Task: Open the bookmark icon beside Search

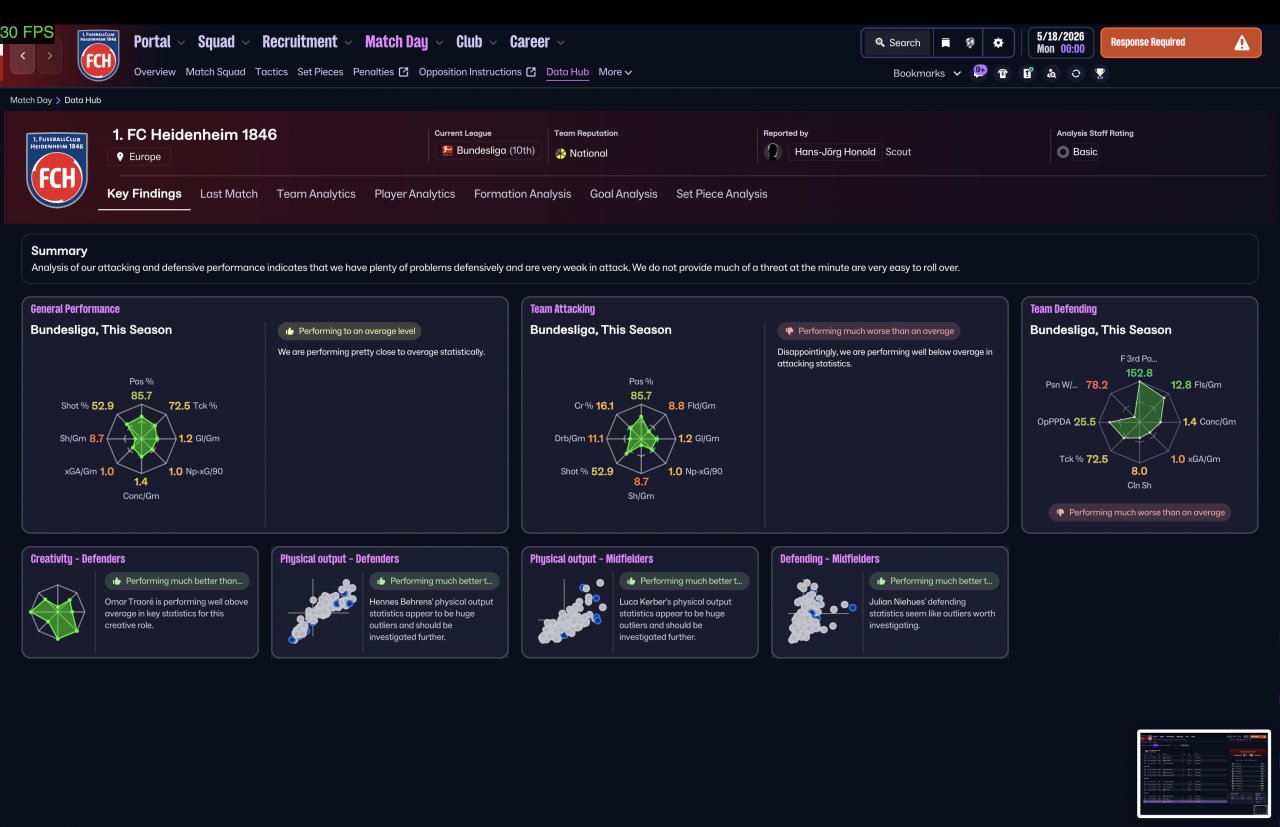Action: point(945,43)
